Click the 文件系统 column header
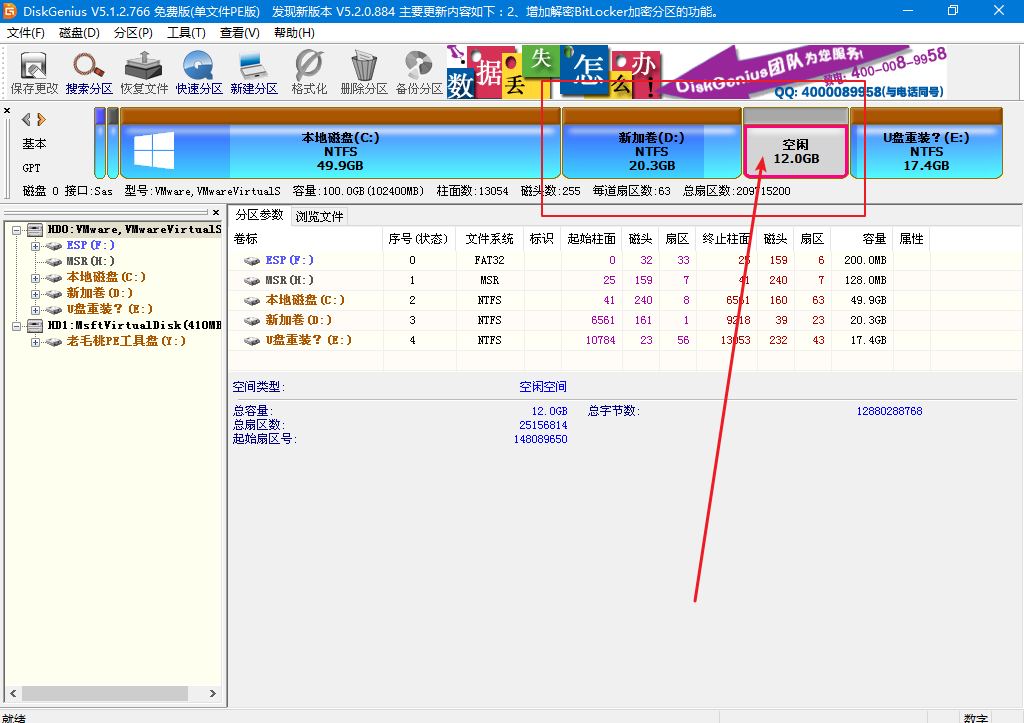This screenshot has width=1024, height=723. click(x=489, y=239)
